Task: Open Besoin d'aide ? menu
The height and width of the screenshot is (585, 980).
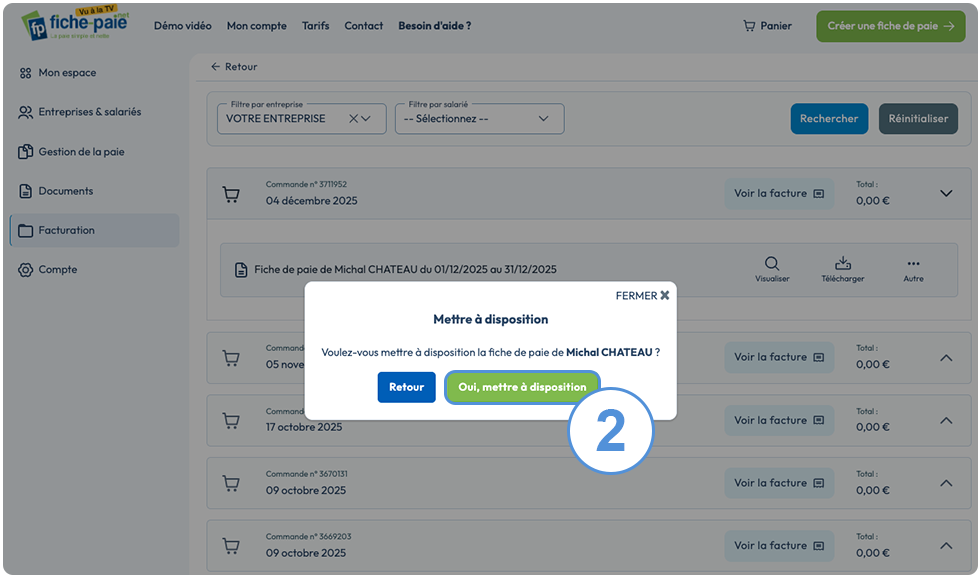Action: coord(435,26)
